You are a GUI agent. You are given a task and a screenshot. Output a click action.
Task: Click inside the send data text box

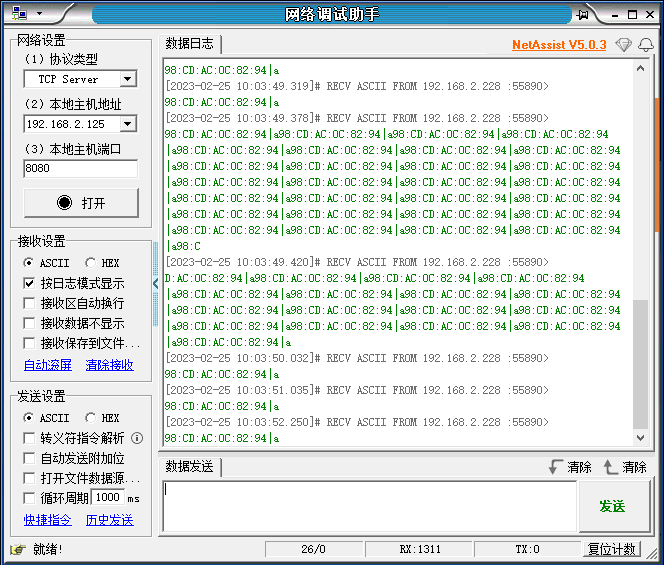pyautogui.click(x=369, y=506)
